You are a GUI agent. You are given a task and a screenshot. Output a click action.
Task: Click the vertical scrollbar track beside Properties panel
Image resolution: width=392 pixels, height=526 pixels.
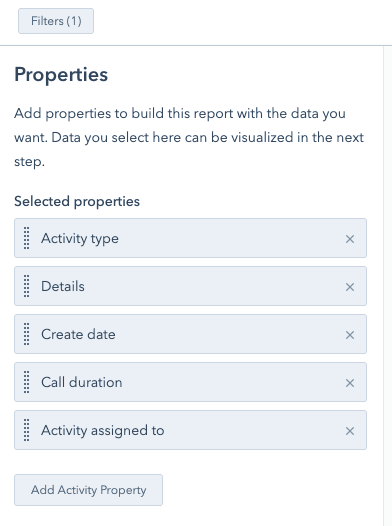click(388, 286)
